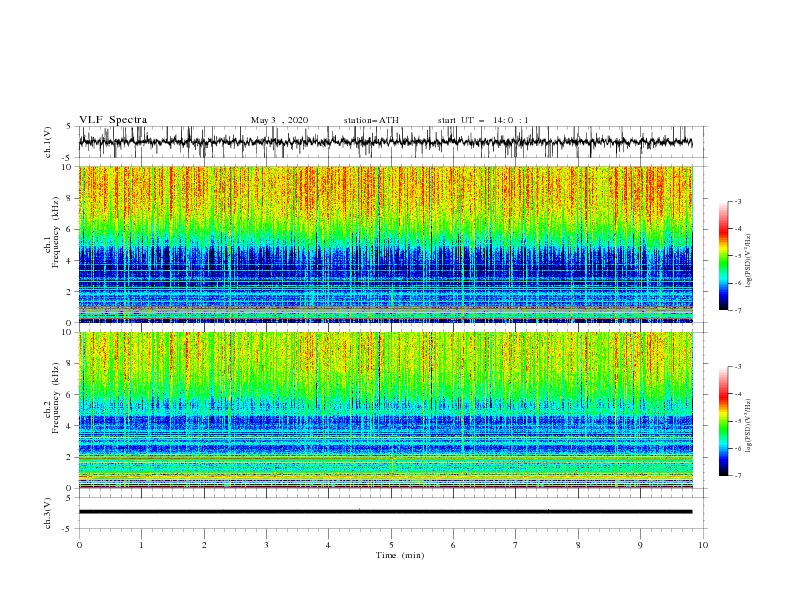792x612 pixels.
Task: Click the ch.2 colorbar "log(PSD)(V²/Hz)" label
Action: click(750, 425)
